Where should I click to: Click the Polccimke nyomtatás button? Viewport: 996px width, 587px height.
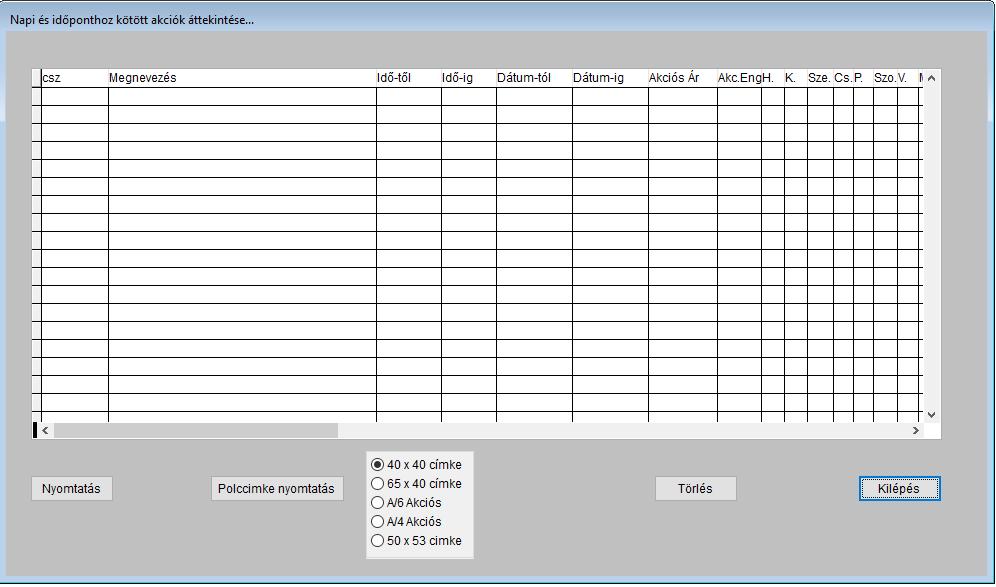tap(277, 489)
